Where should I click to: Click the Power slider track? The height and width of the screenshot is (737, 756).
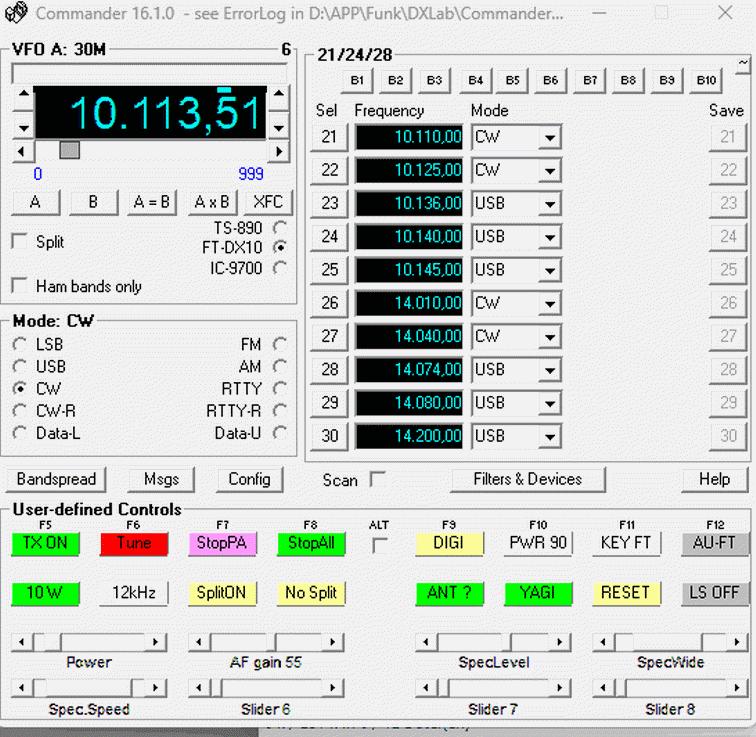pos(110,641)
